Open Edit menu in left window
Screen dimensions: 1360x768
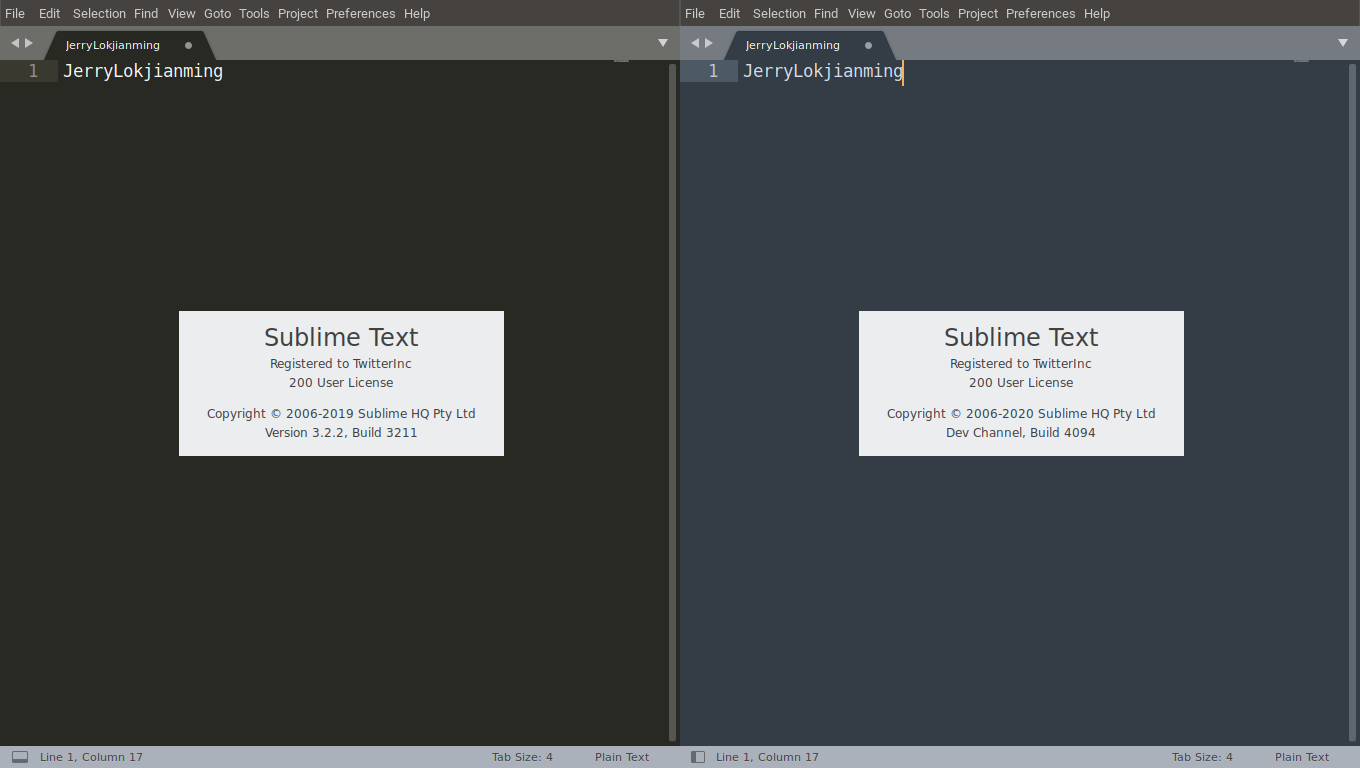[50, 13]
